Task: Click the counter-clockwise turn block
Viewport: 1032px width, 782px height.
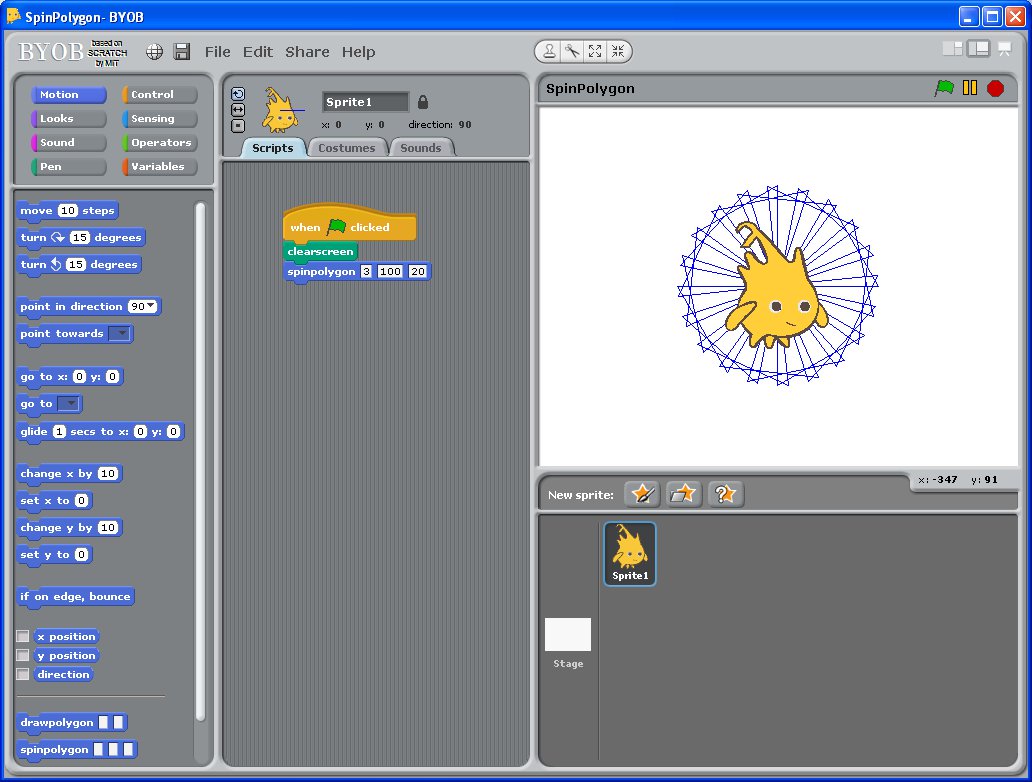Action: 79,265
